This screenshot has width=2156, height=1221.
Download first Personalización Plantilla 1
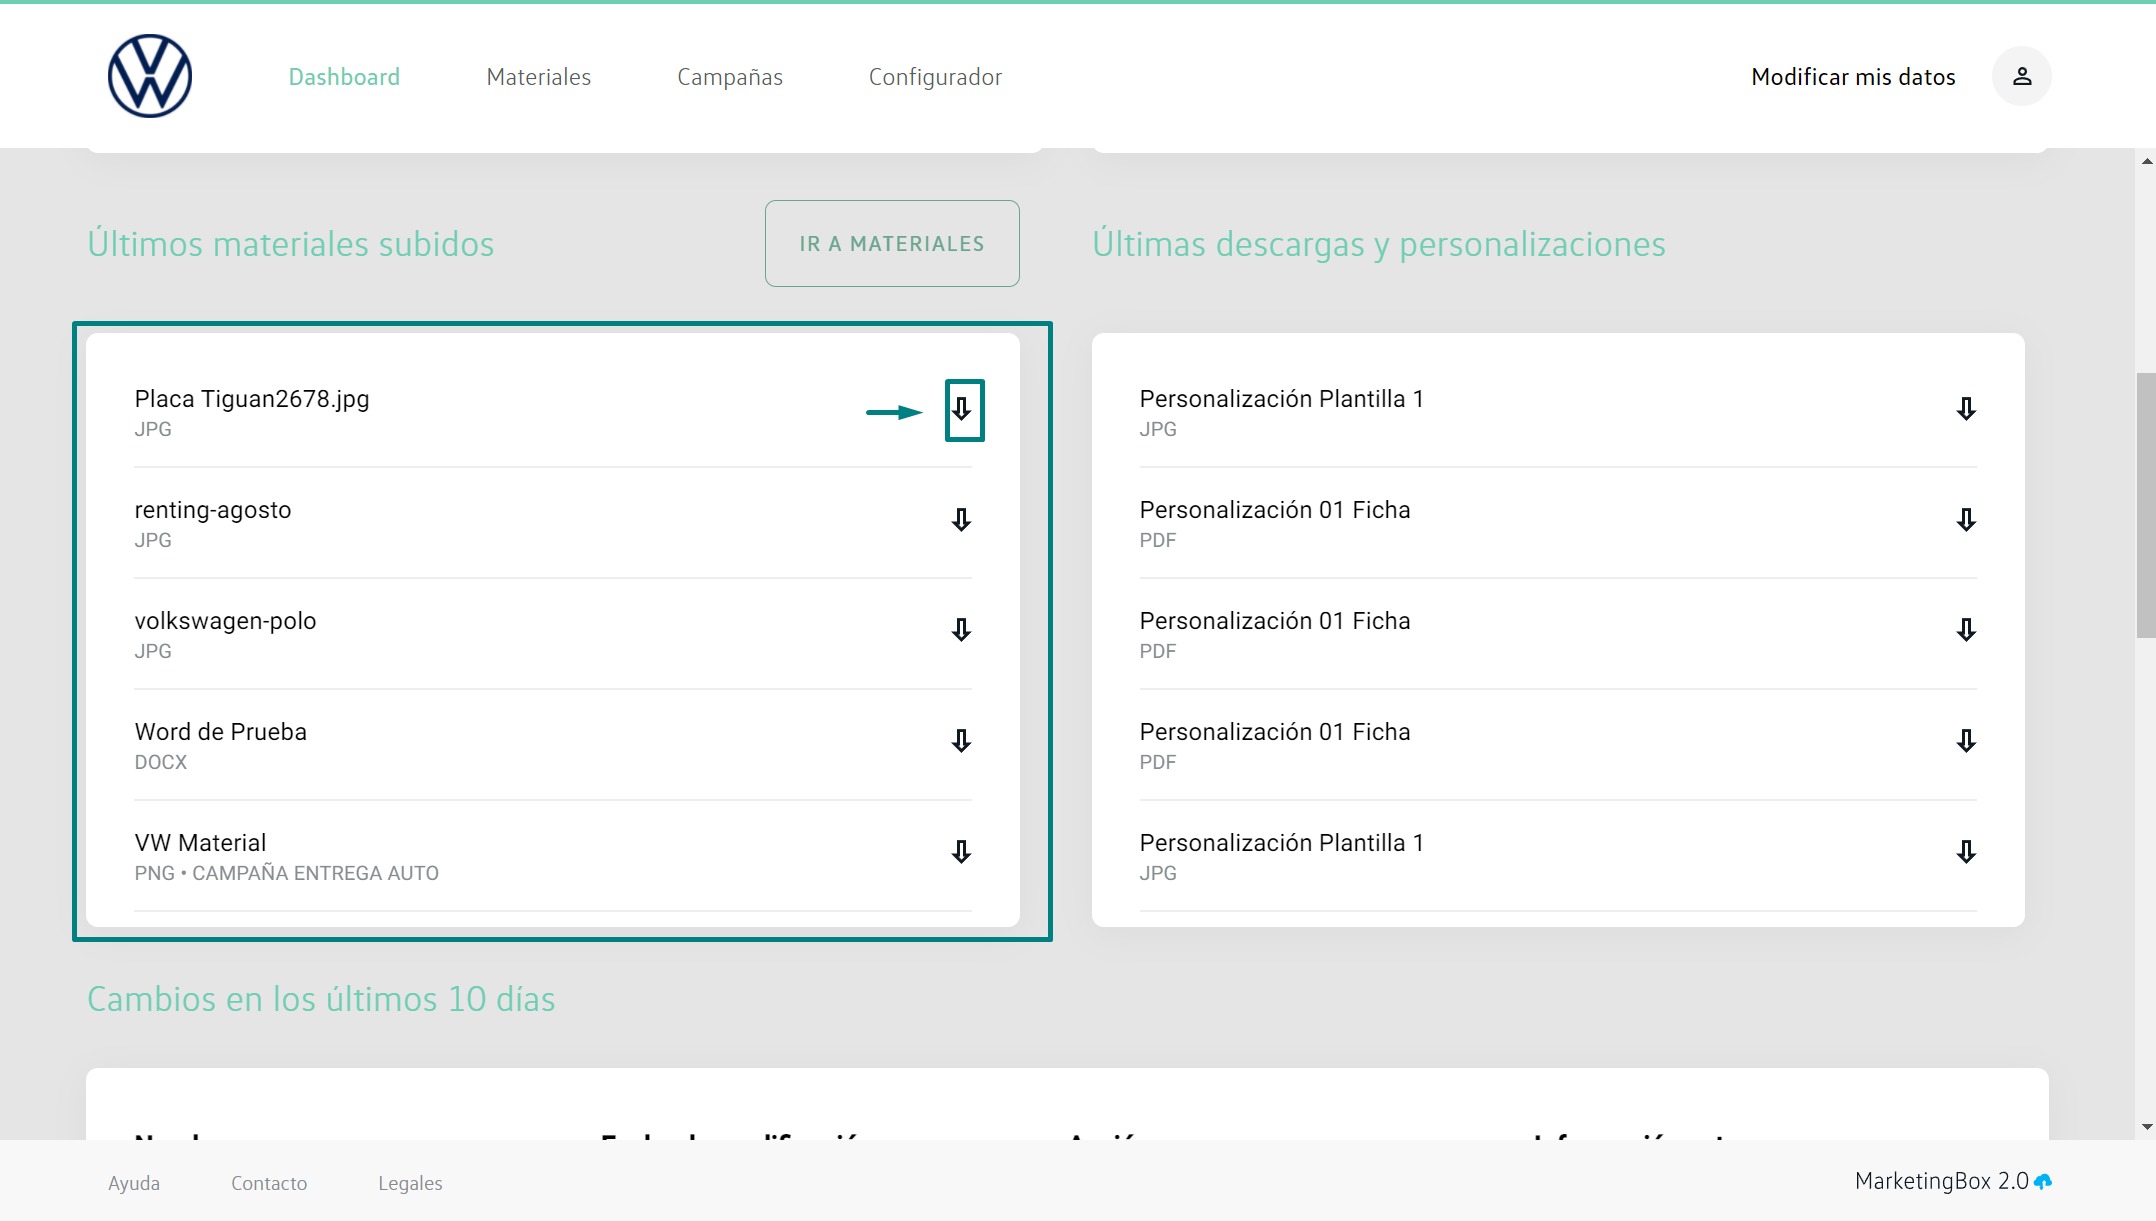[1966, 409]
